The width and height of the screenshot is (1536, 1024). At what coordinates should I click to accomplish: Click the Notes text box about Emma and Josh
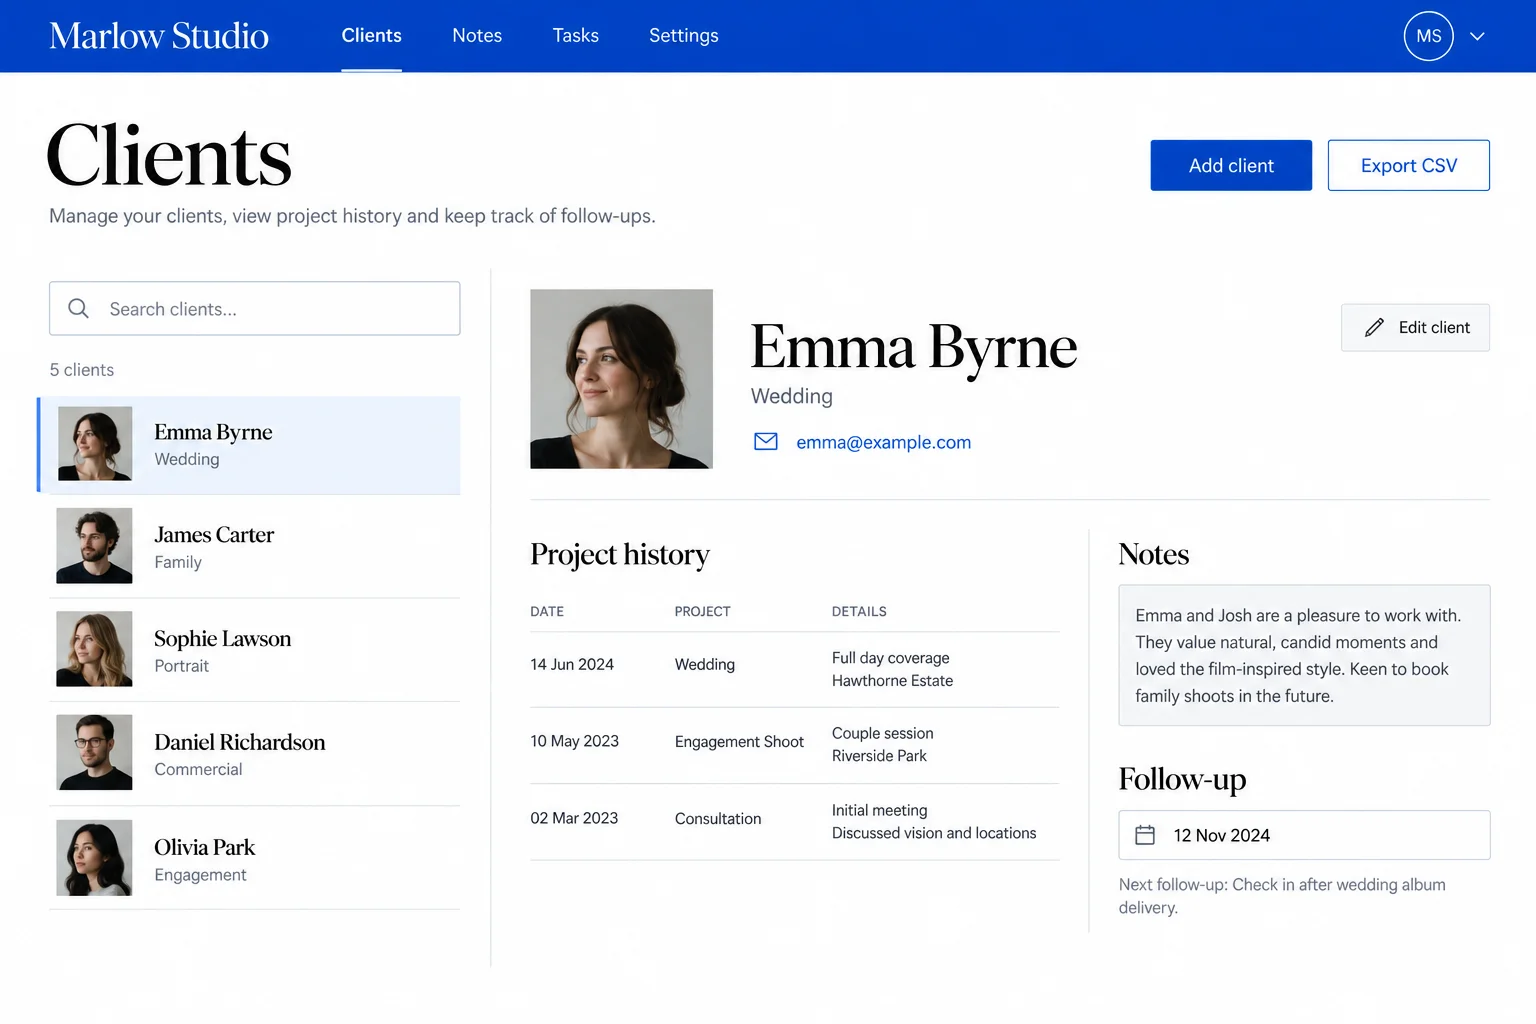[1304, 655]
